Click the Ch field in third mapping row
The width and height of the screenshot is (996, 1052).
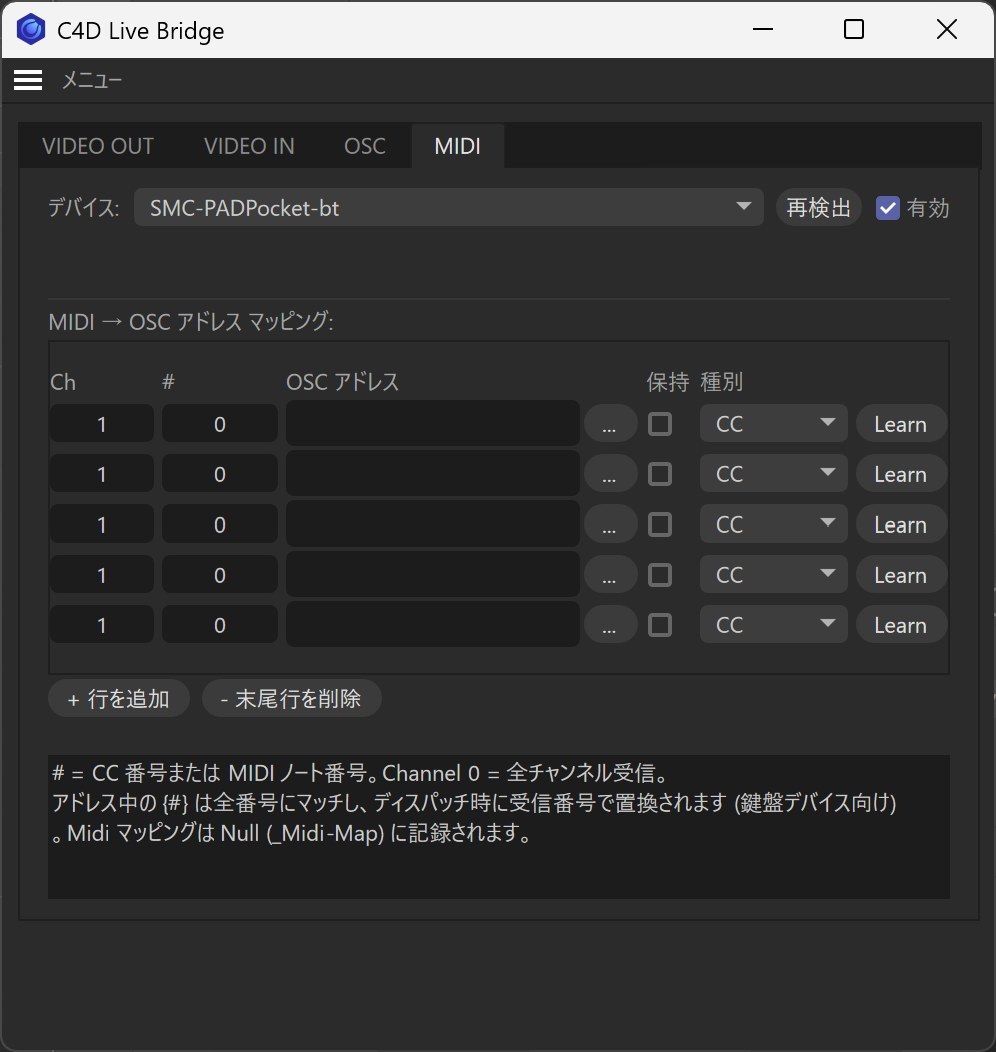102,525
